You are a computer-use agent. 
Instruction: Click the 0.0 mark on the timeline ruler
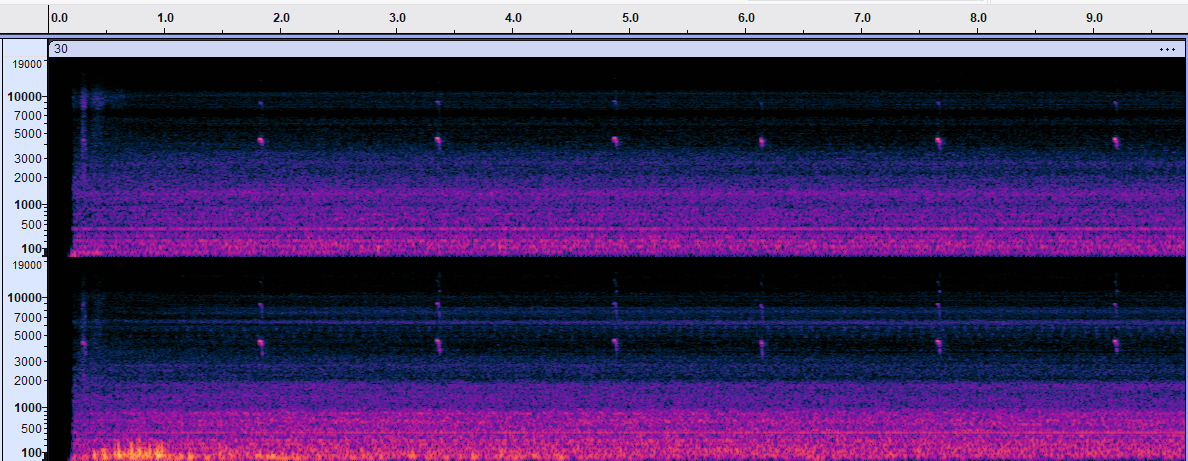[58, 17]
